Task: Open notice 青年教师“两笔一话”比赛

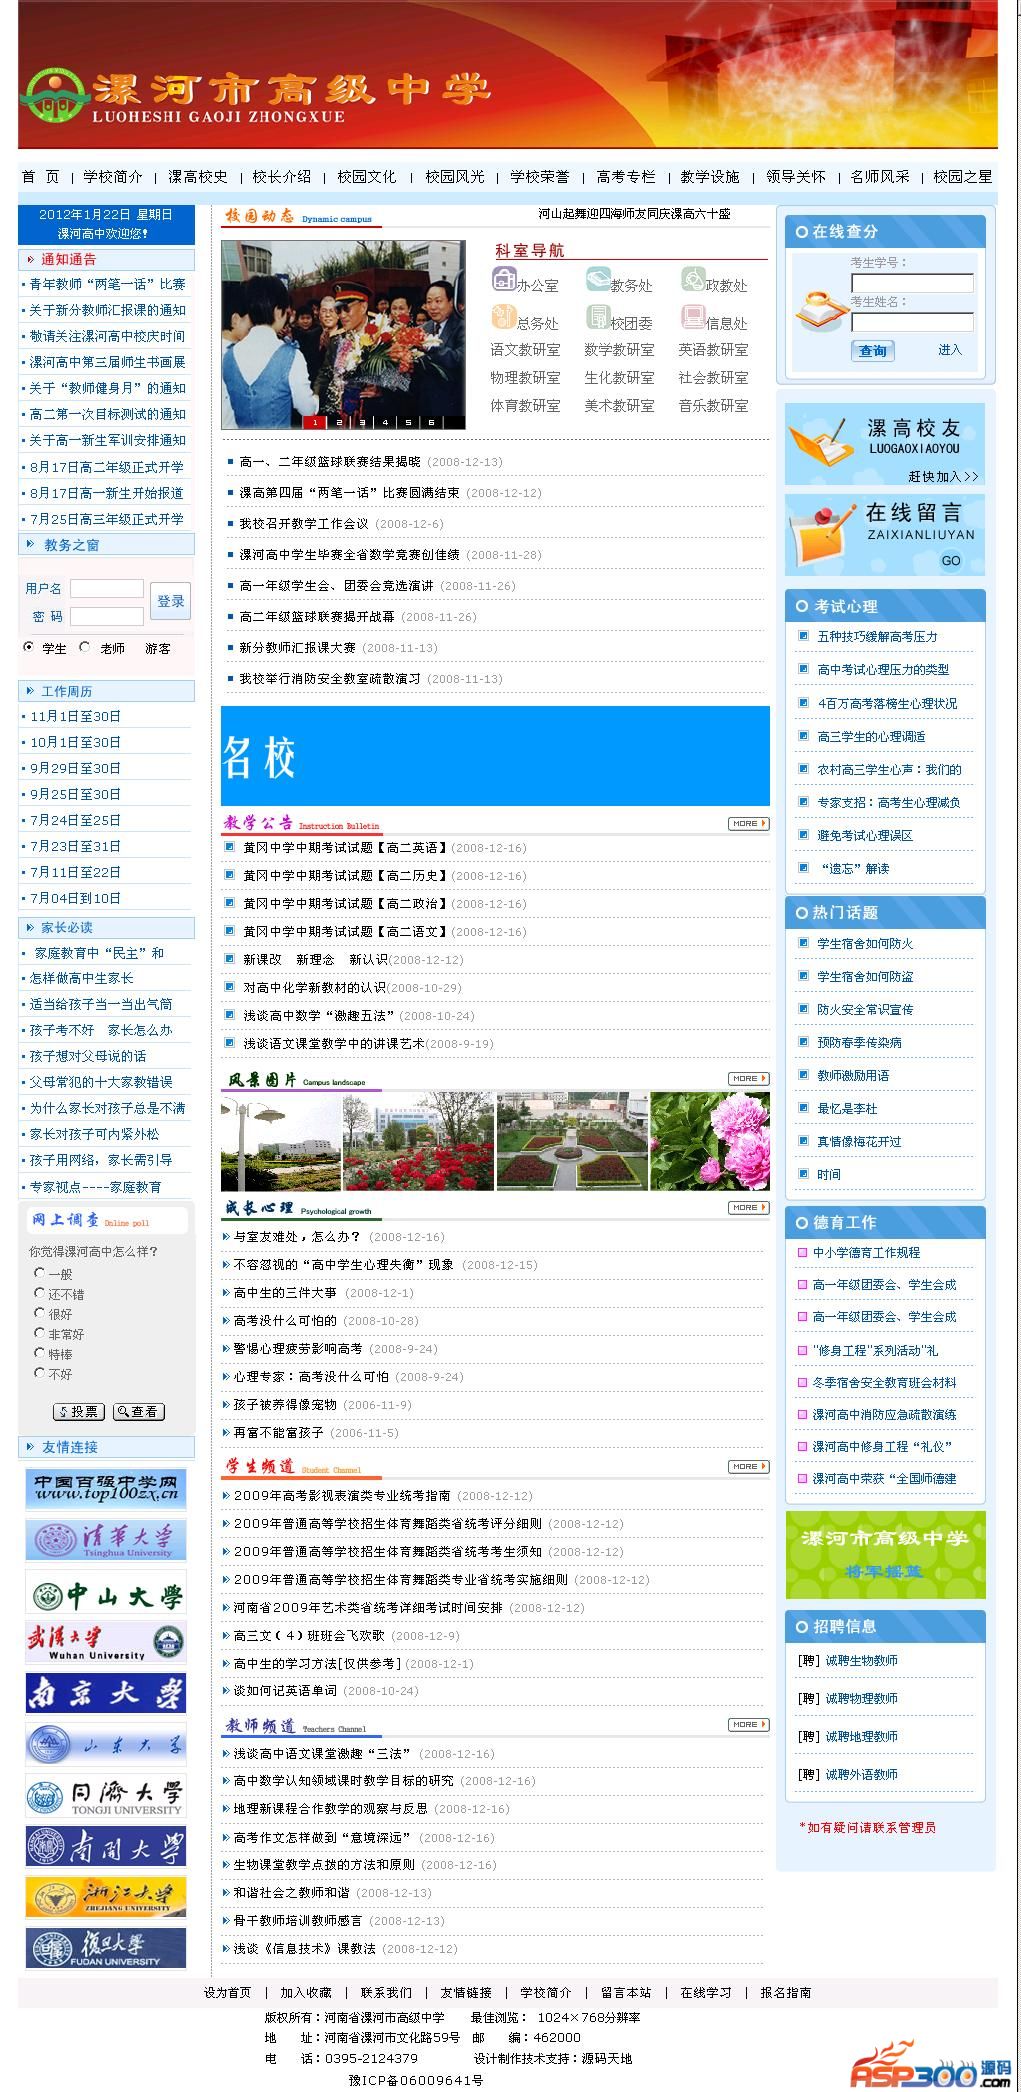Action: coord(108,284)
